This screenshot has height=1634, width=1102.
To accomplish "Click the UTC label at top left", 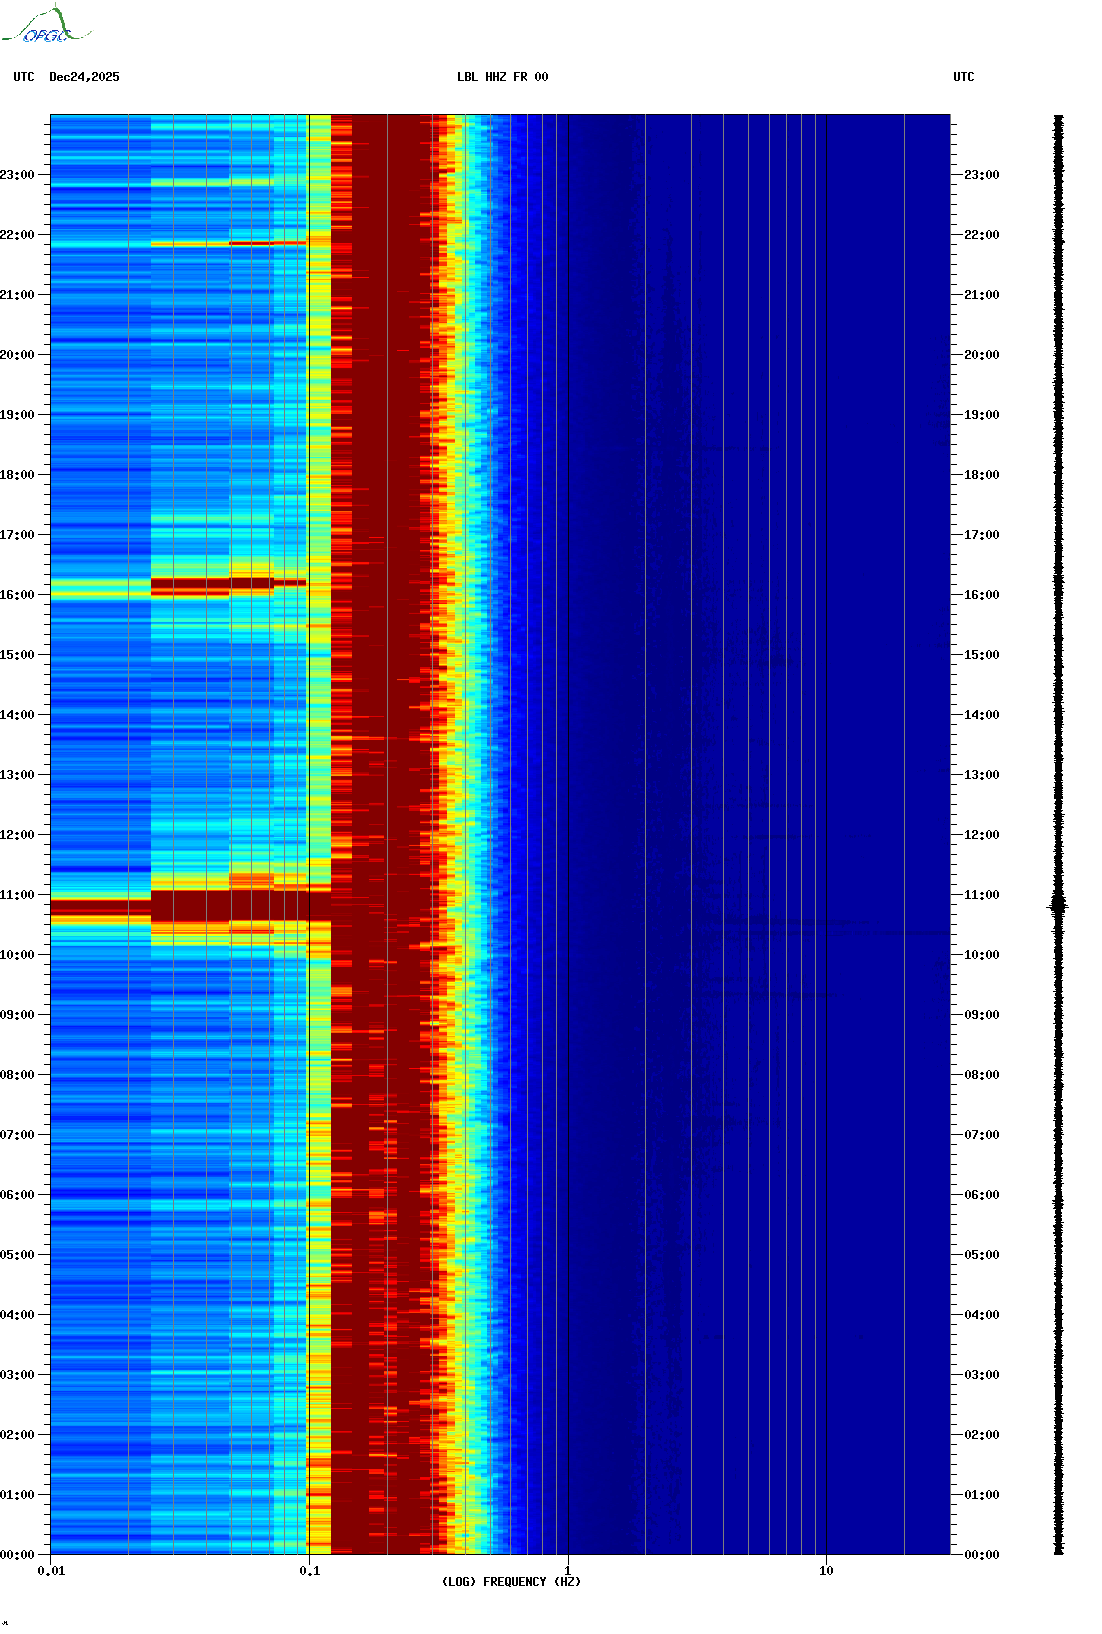I will 24,77.
